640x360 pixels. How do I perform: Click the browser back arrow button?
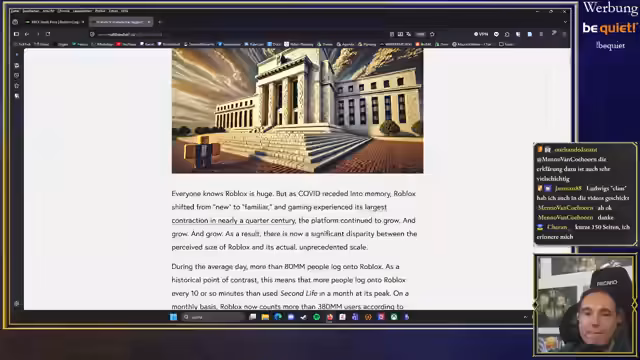point(27,34)
